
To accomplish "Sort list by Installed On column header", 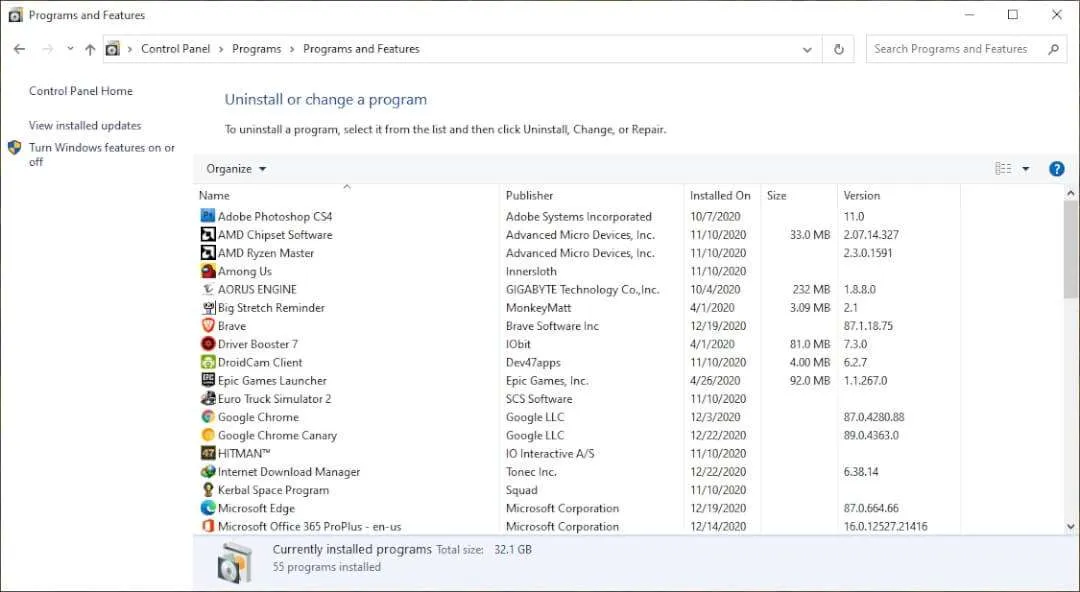I will 722,195.
